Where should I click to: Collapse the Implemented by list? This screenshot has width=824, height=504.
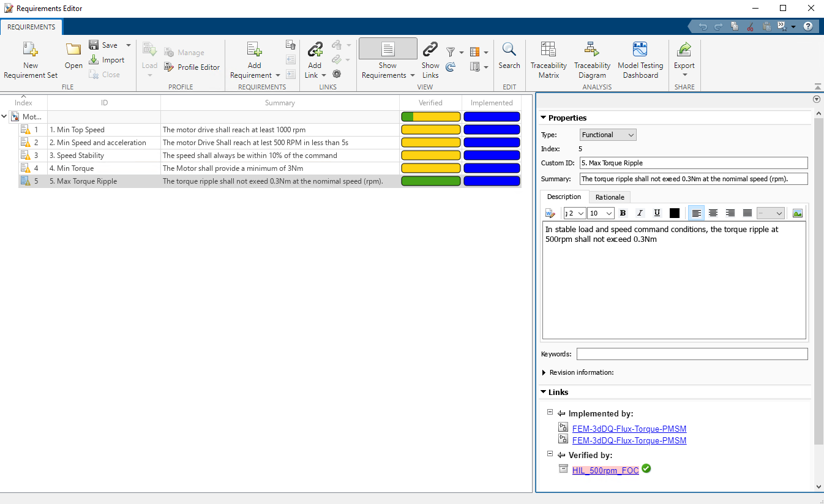point(550,413)
